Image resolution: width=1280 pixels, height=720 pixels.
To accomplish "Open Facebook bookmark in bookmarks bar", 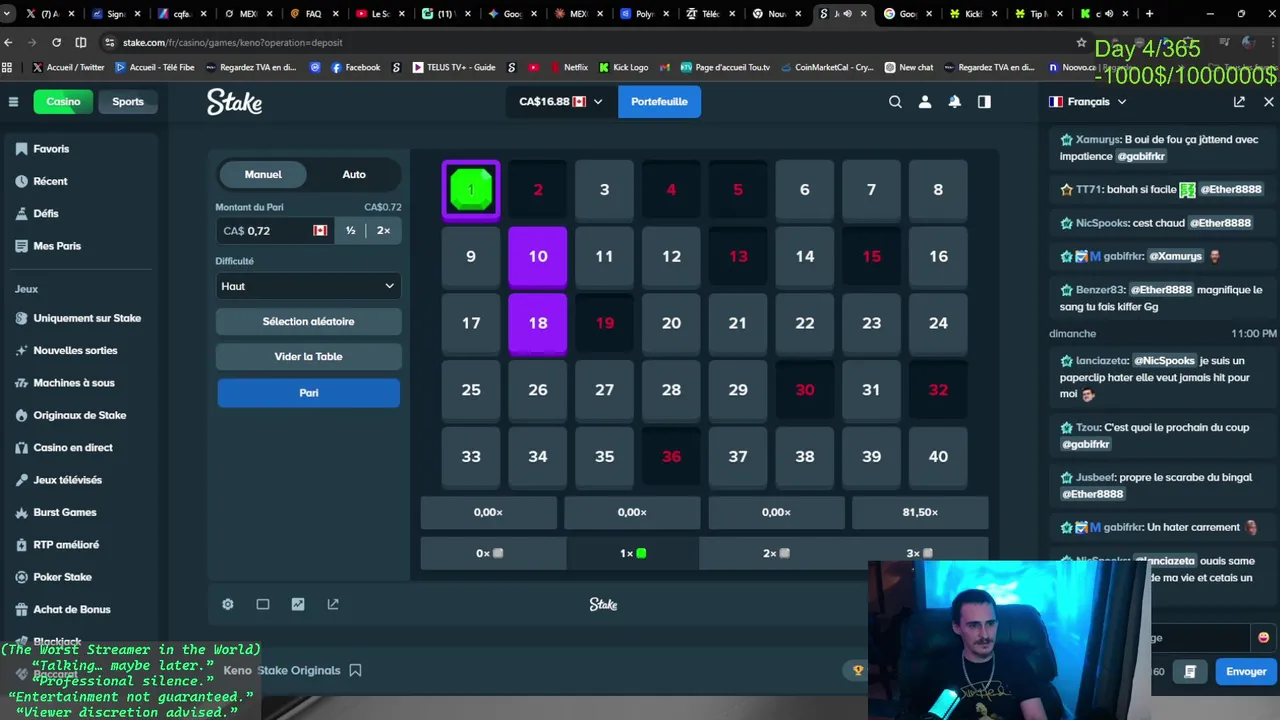I will coord(355,67).
